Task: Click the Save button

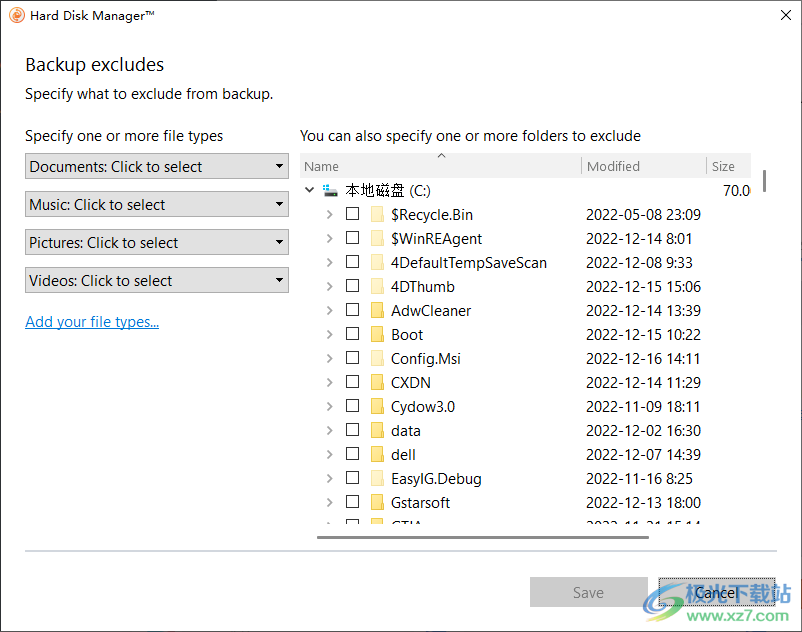Action: coord(589,592)
